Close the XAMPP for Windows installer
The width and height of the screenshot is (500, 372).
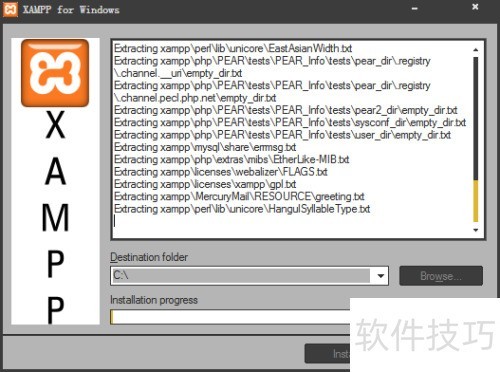coord(475,7)
